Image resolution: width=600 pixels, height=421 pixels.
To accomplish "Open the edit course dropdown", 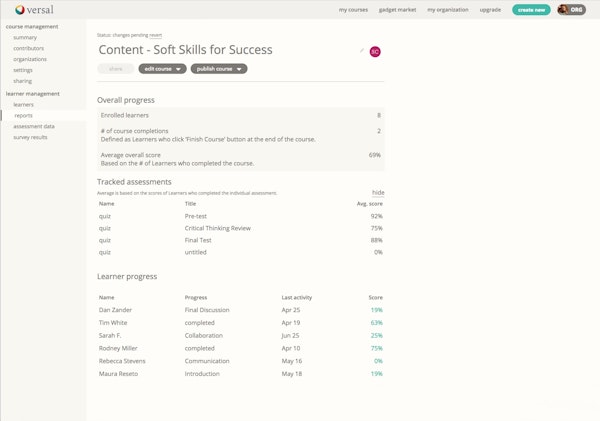I will [162, 69].
